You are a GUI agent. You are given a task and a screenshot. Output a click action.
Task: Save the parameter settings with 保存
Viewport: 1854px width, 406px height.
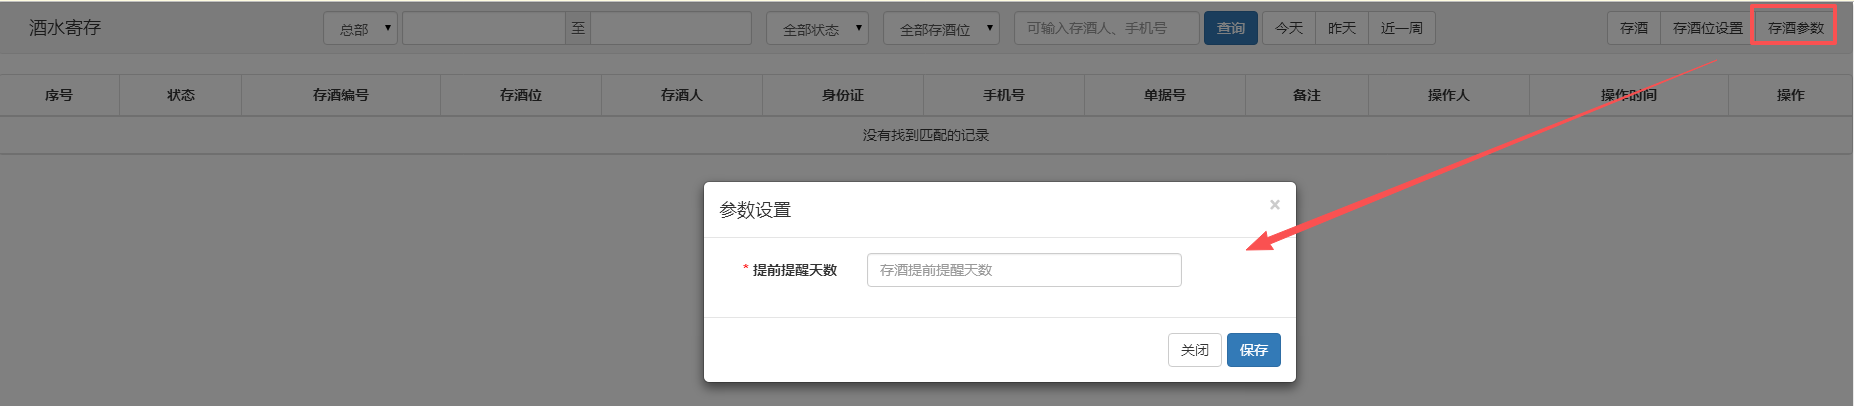pos(1254,350)
